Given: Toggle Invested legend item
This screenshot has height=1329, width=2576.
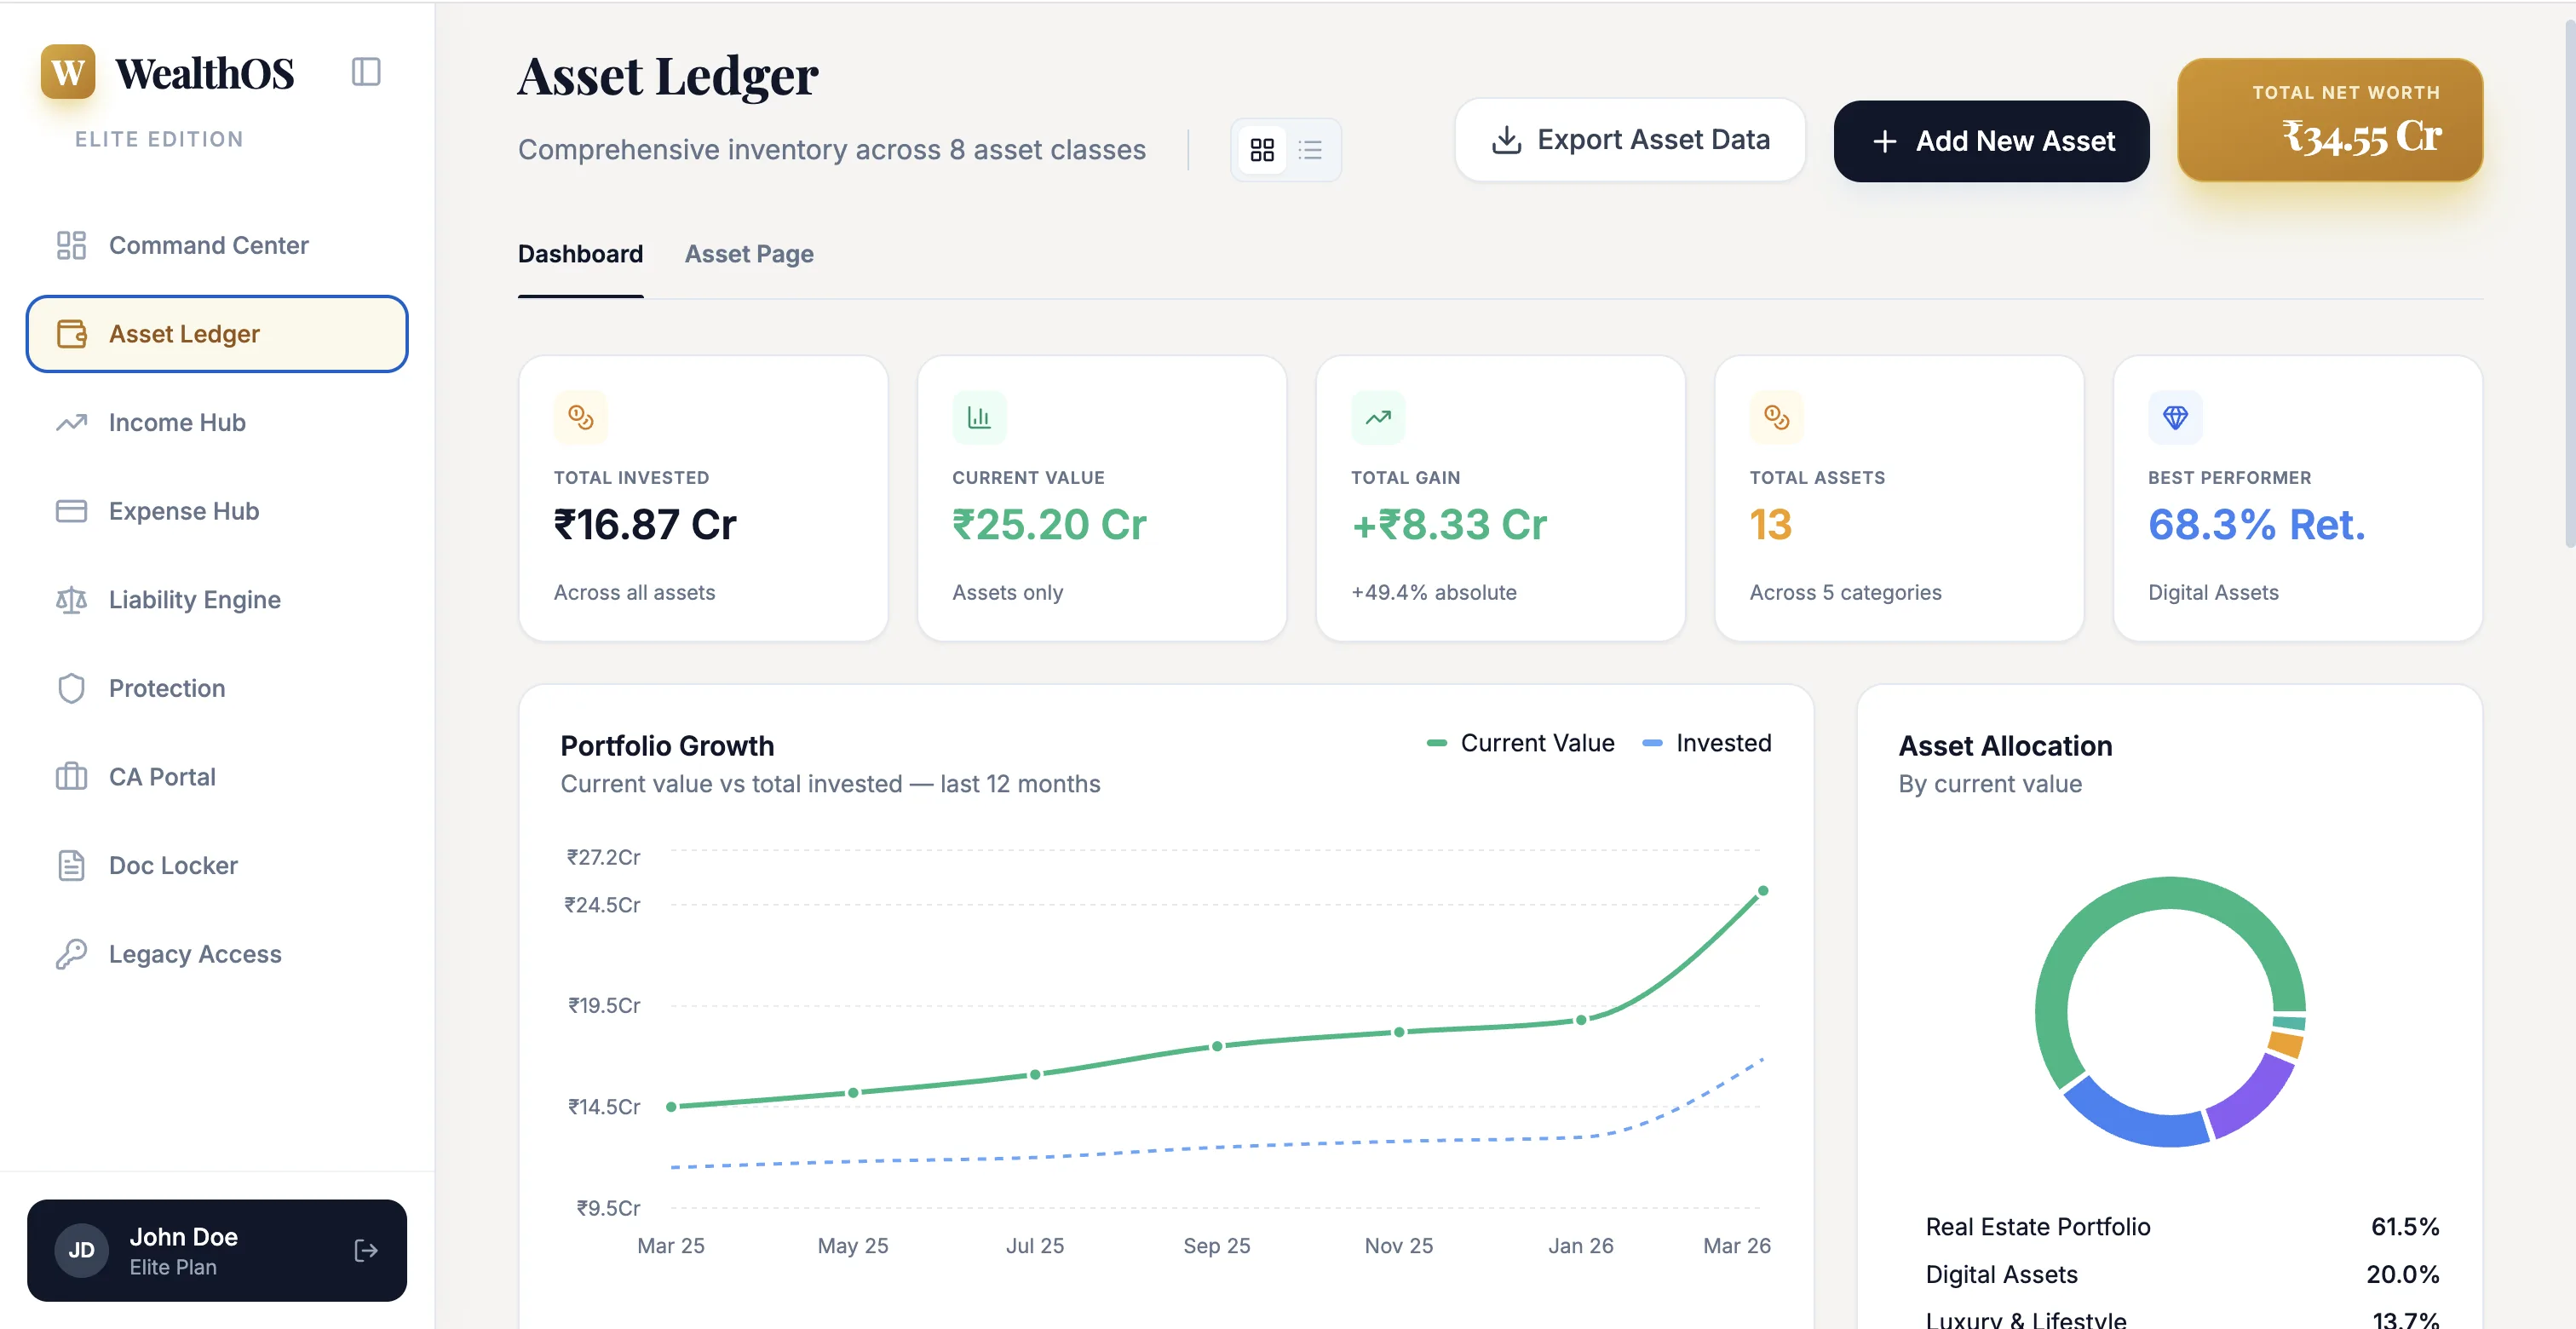Looking at the screenshot, I should (1707, 743).
